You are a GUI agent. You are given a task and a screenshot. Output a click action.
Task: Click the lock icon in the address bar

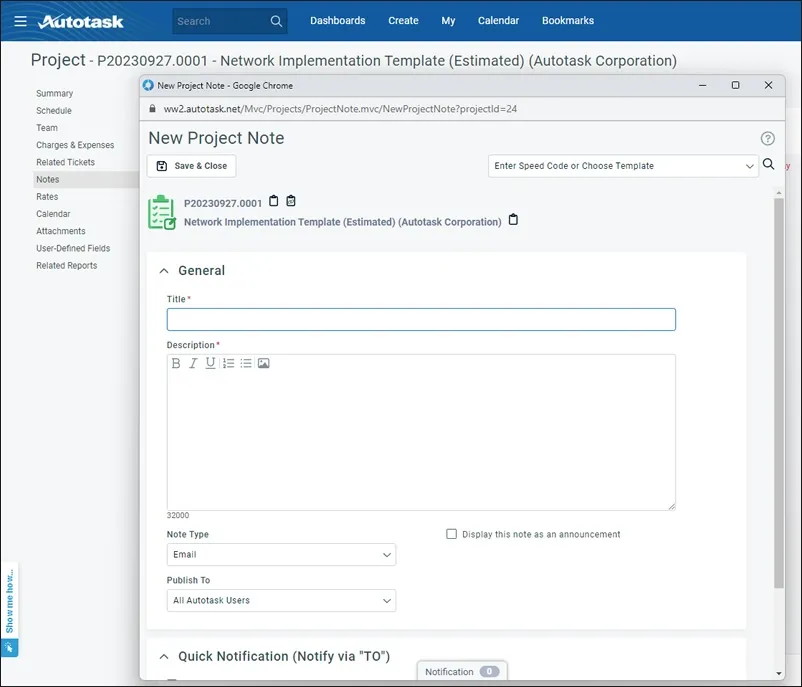152,108
